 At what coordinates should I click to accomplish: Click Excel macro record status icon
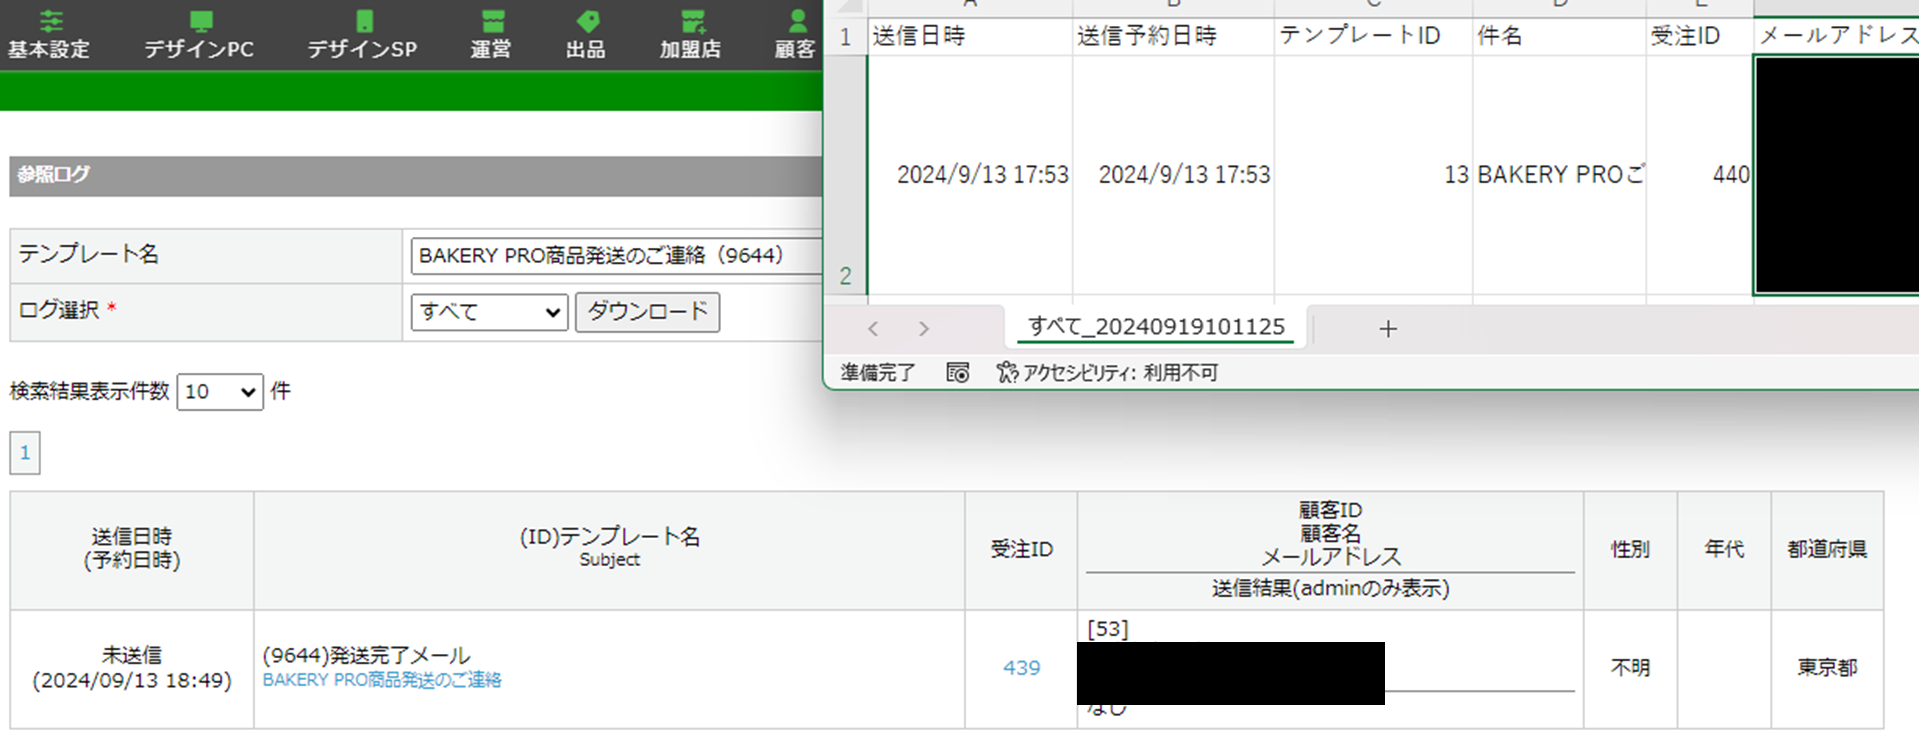[957, 373]
